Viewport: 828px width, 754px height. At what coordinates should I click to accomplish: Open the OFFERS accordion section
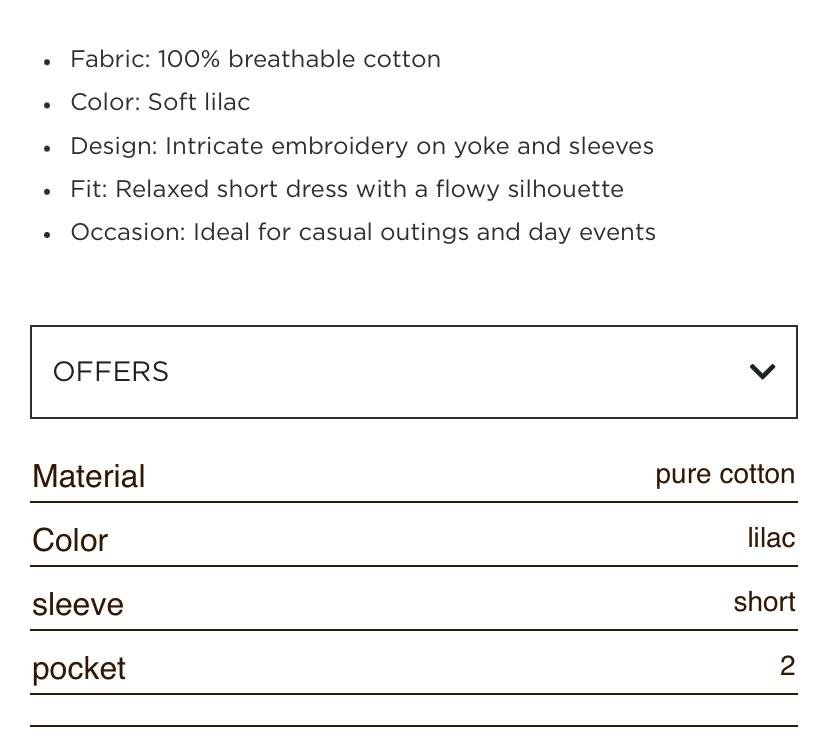click(413, 372)
